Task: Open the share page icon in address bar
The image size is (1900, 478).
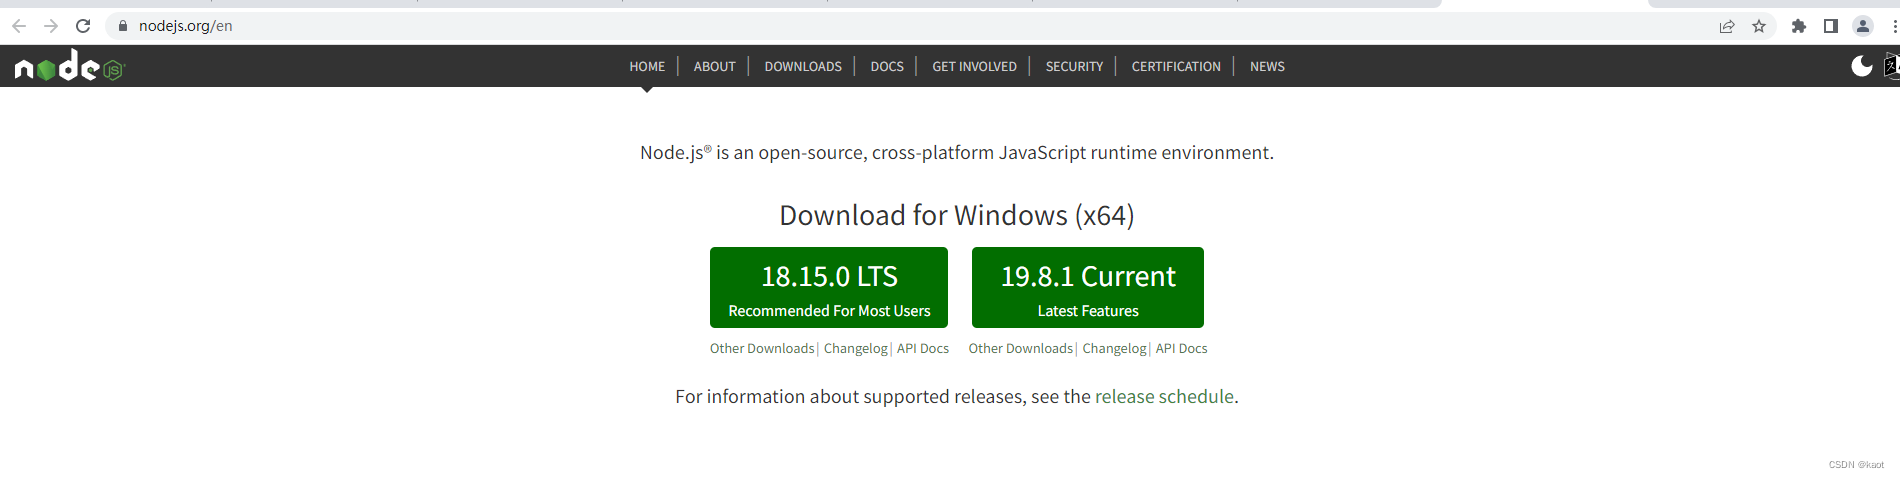Action: click(1727, 26)
